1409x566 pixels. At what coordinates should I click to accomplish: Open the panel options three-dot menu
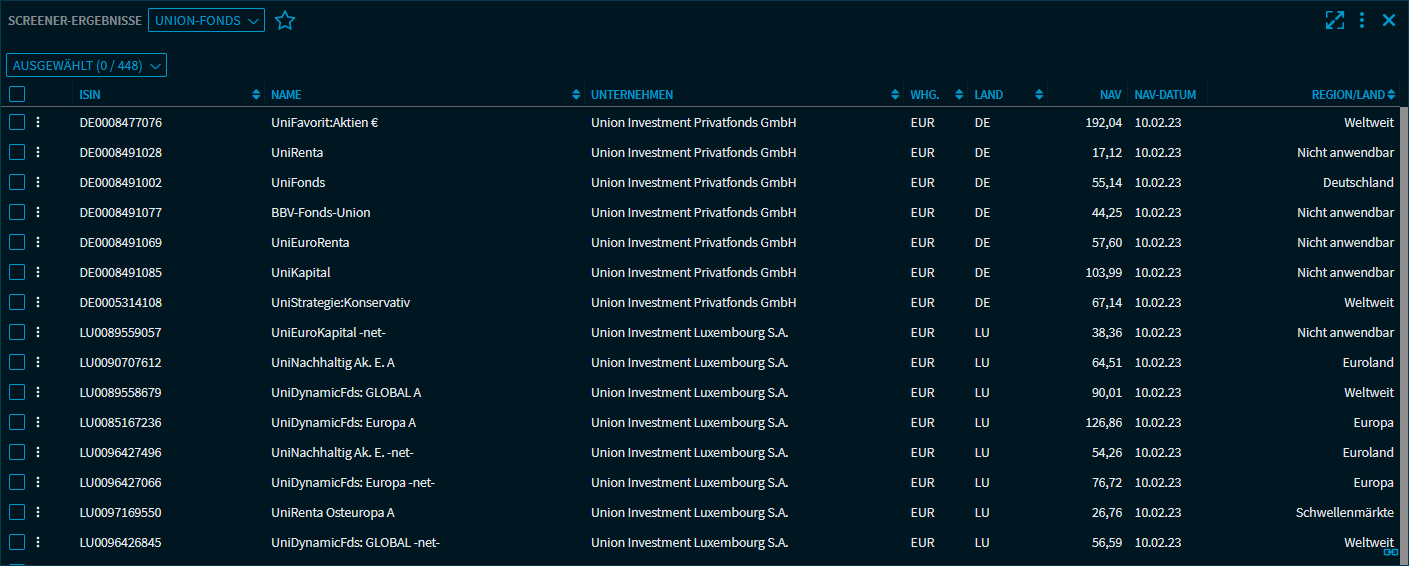click(x=1362, y=20)
